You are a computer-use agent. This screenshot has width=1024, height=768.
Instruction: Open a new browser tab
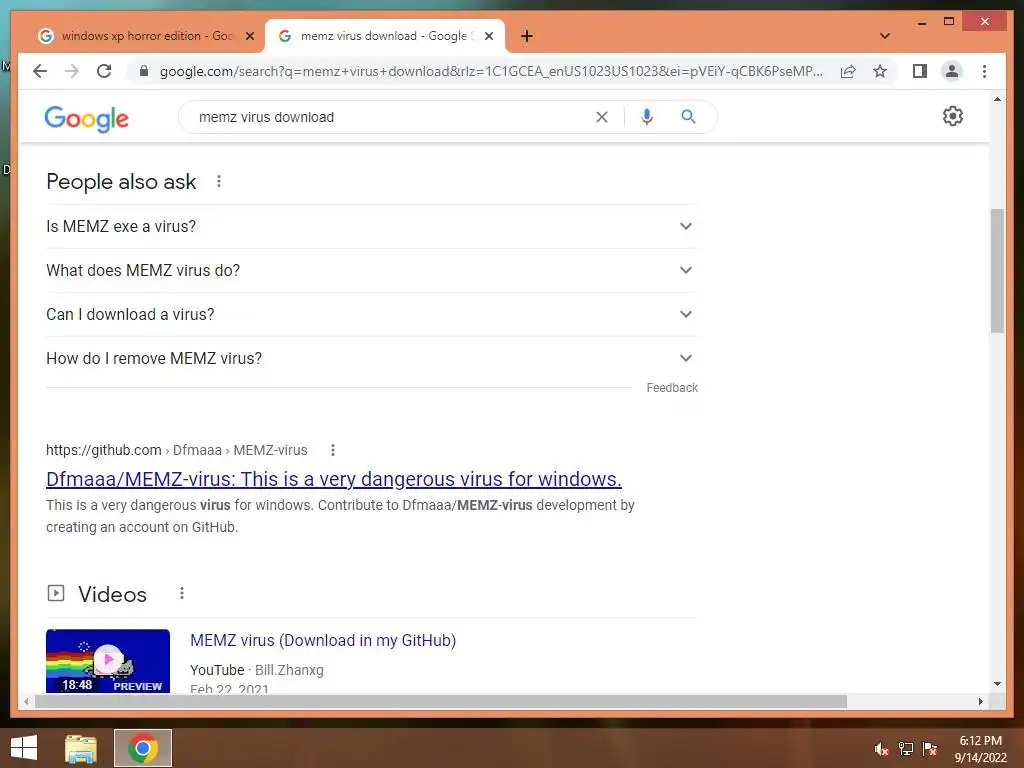point(527,36)
